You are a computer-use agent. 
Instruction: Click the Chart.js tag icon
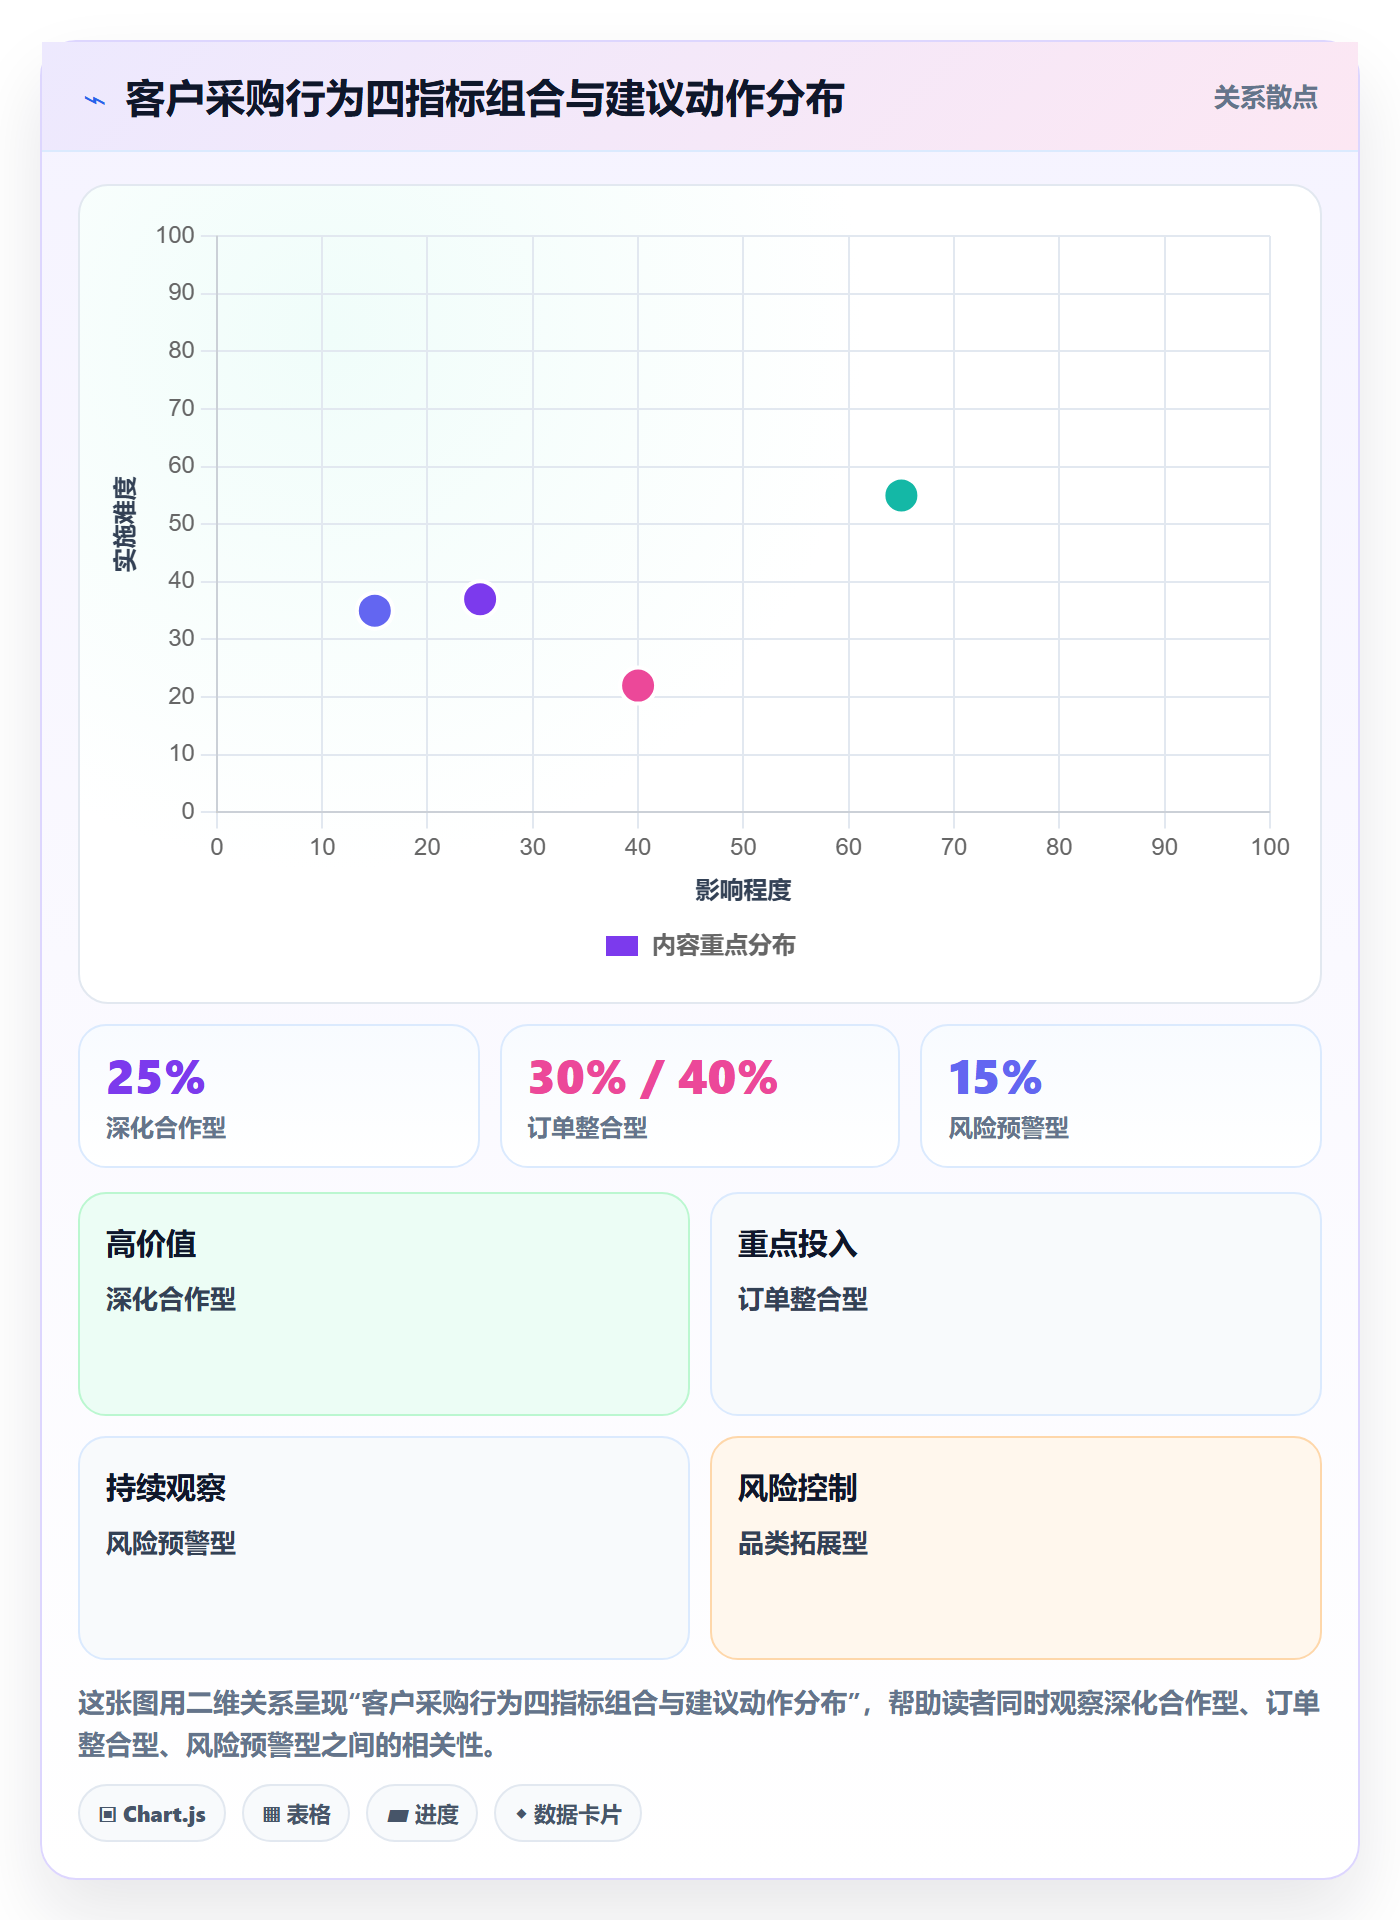coord(108,1814)
